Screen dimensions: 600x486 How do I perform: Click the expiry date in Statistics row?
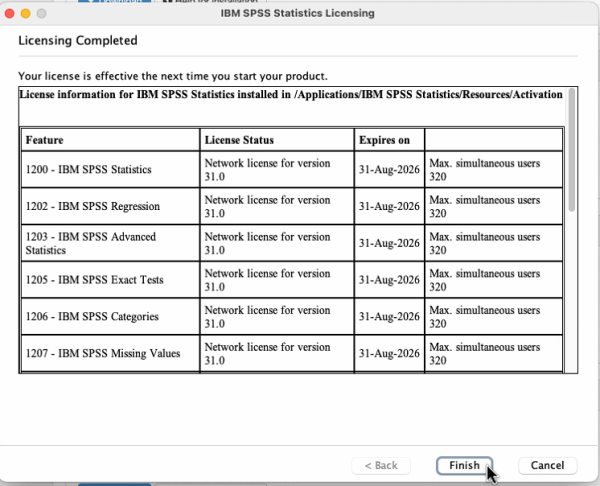pyautogui.click(x=389, y=170)
